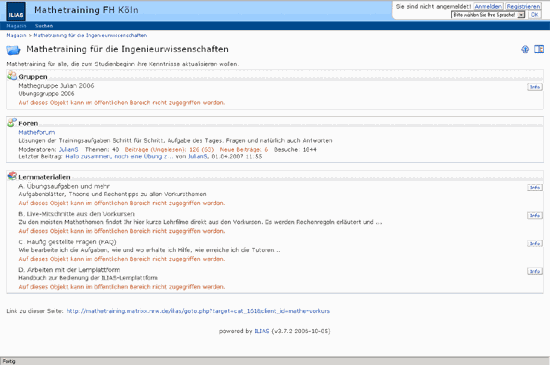
Task: Click 'B. Live-Mitschnitte aus den Vorkursen' title
Action: [76, 214]
